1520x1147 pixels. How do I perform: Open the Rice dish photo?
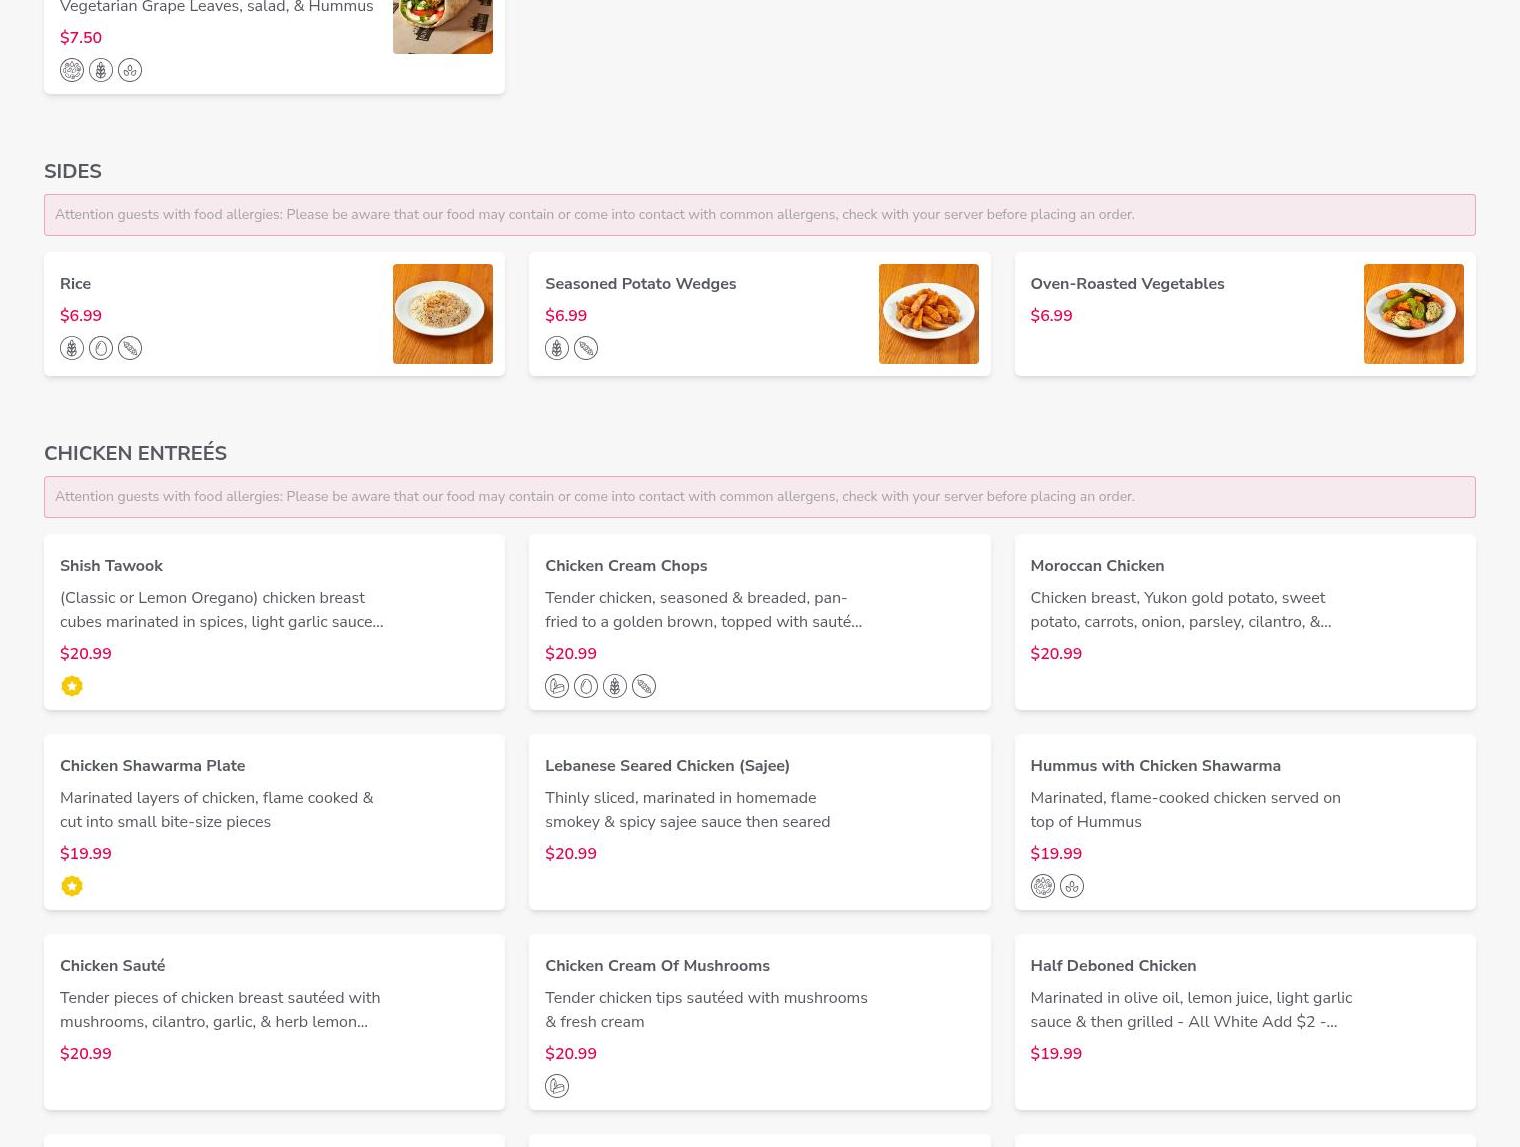pos(443,314)
